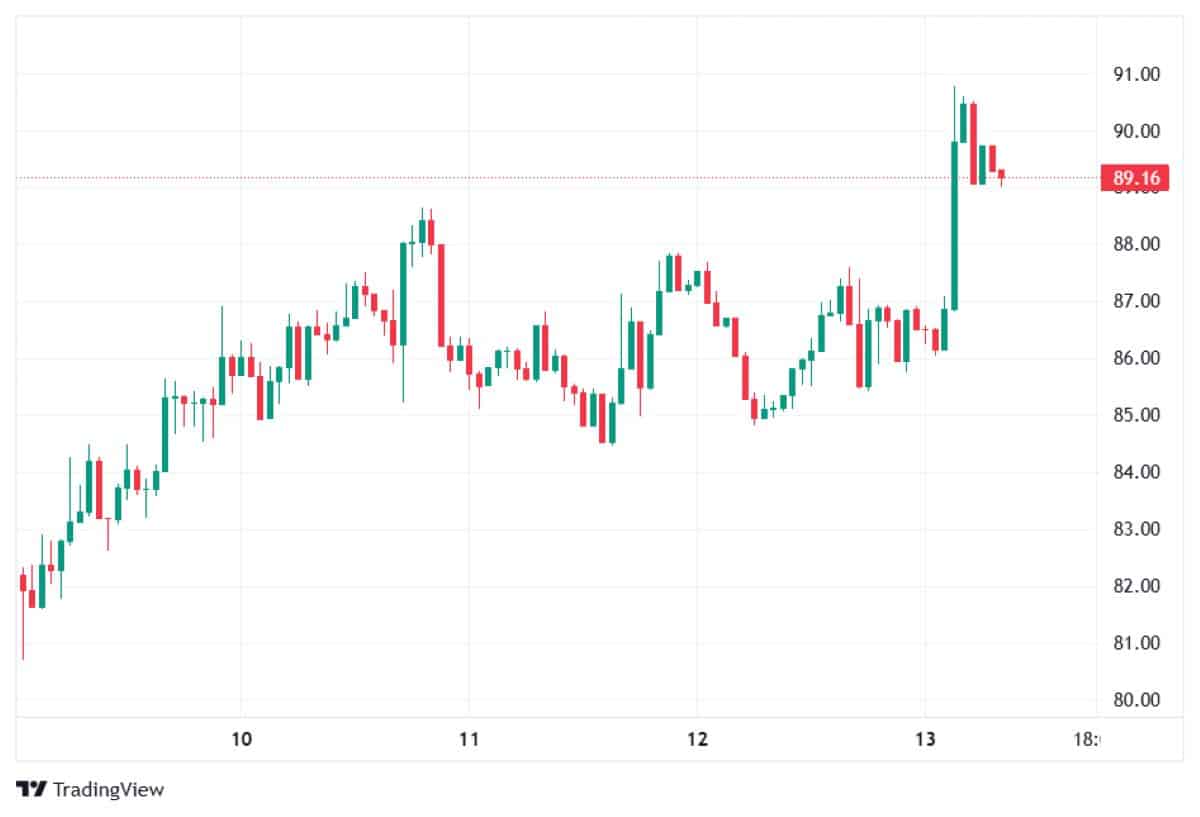This screenshot has width=1200, height=817.
Task: Click the 84.00 price scale label
Action: click(x=1137, y=472)
